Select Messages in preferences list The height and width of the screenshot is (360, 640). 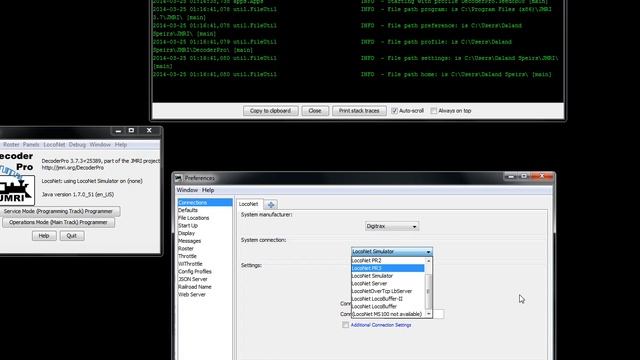pos(205,241)
